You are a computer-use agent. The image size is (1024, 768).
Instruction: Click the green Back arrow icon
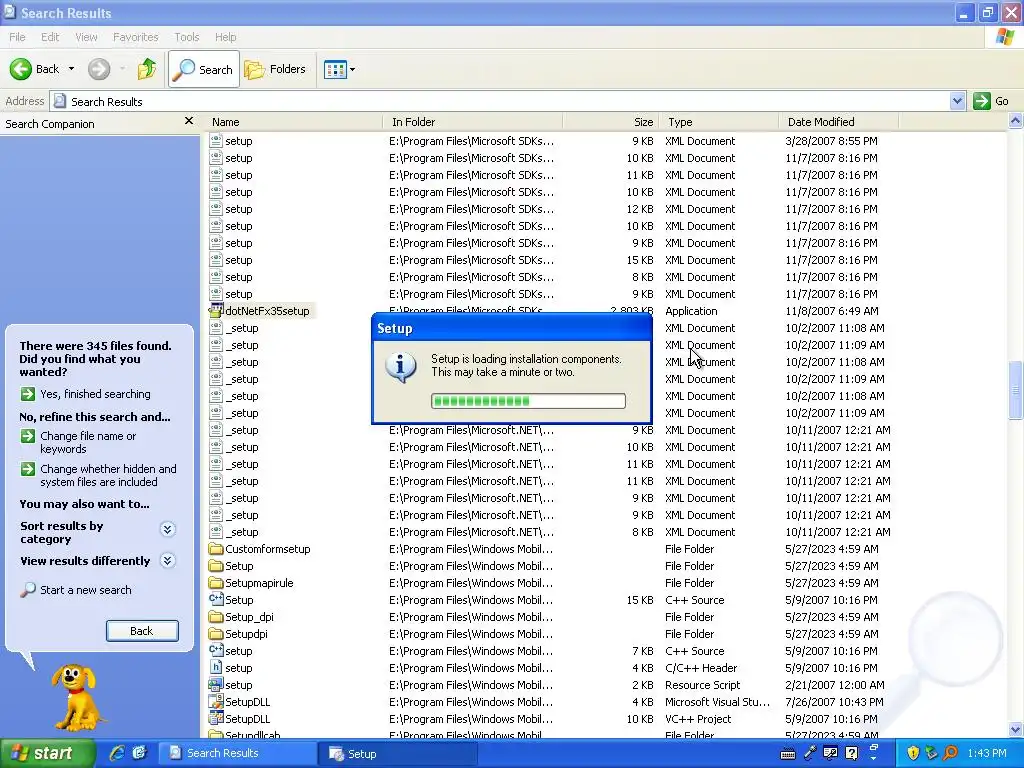[21, 69]
